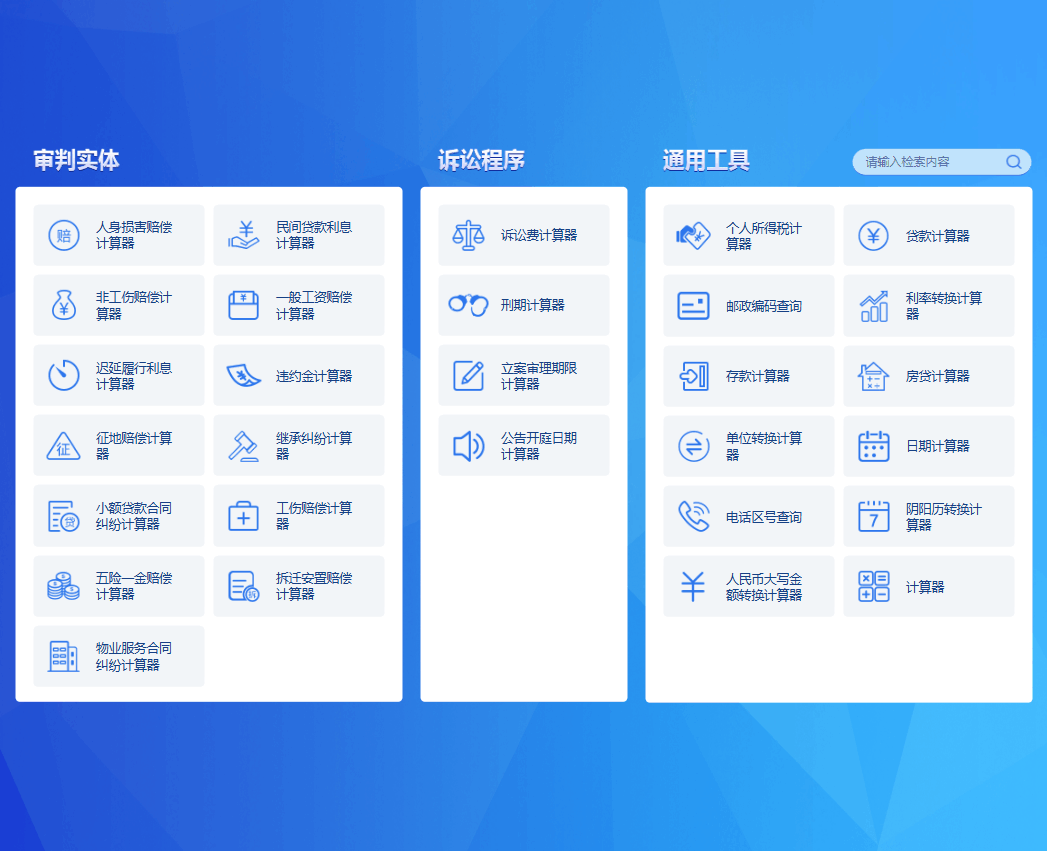The width and height of the screenshot is (1047, 851).
Task: Click the gavel icon for 继承纠纷计算器
Action: coord(243,446)
